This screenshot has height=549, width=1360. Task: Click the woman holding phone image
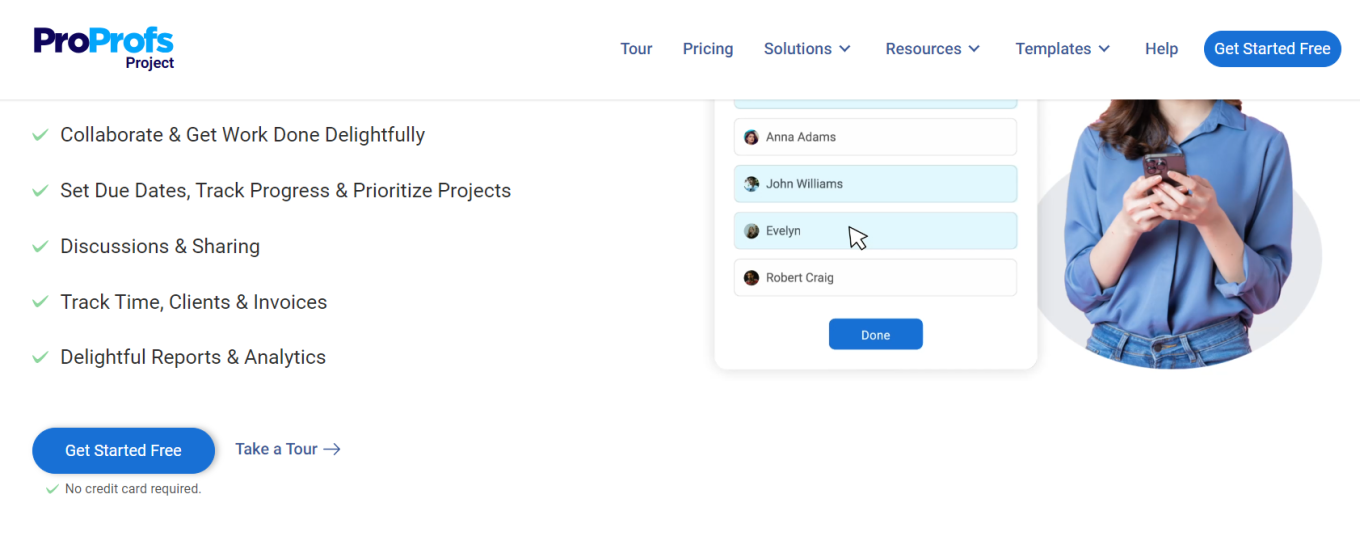1178,233
